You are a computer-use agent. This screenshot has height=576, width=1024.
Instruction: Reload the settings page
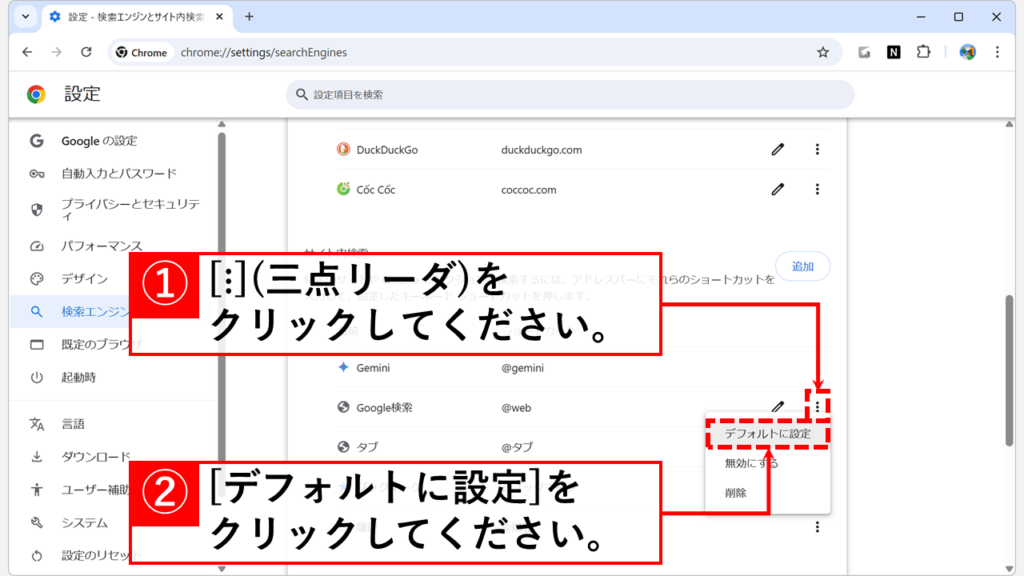click(86, 52)
